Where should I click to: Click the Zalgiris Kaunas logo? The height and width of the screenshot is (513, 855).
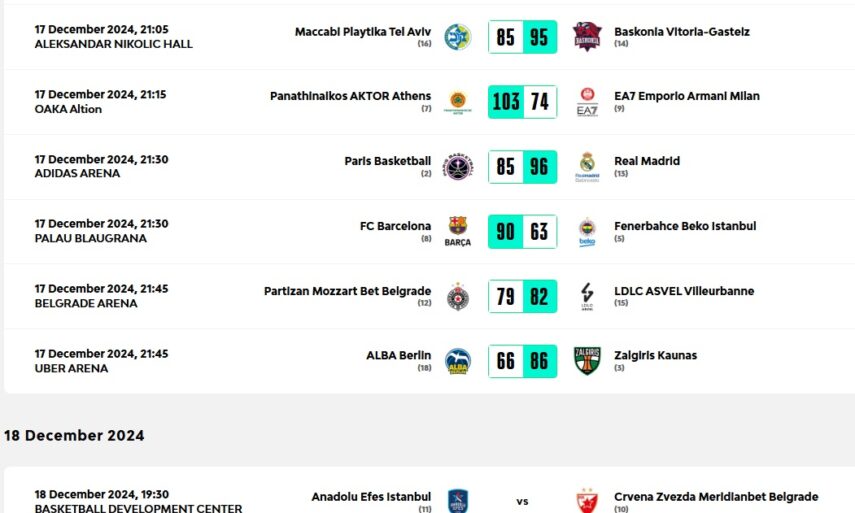click(587, 361)
